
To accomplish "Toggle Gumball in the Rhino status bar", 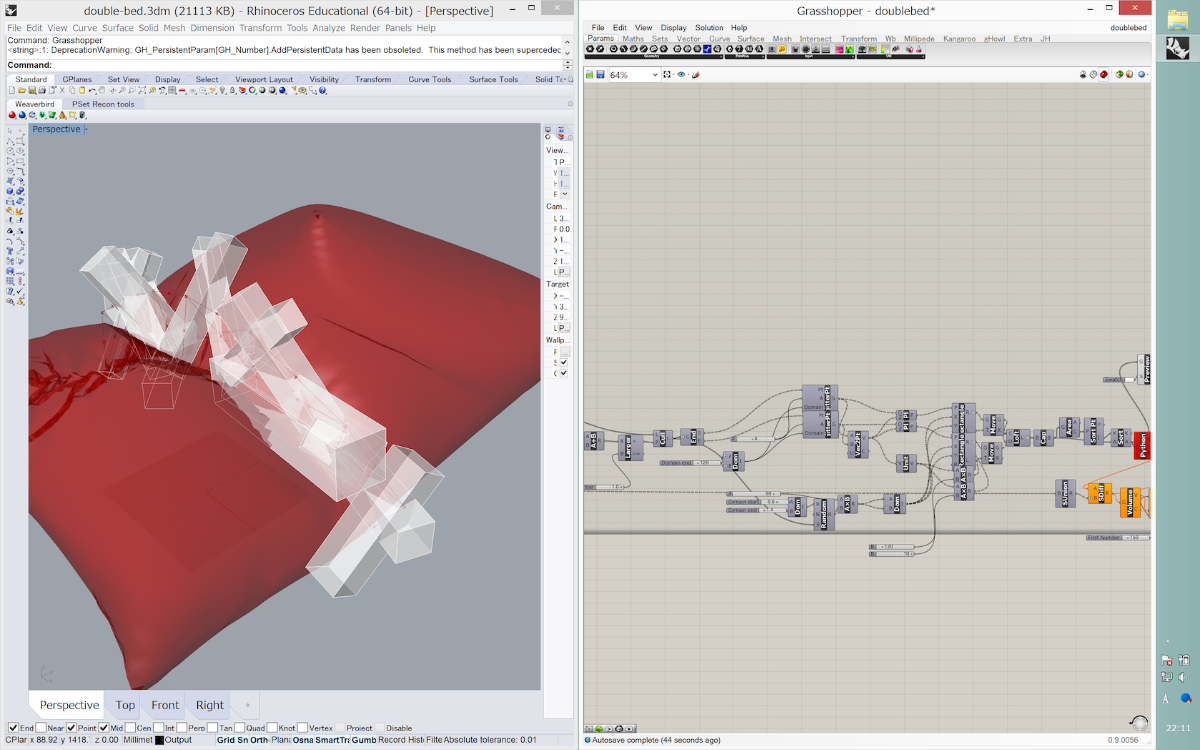I will [364, 740].
